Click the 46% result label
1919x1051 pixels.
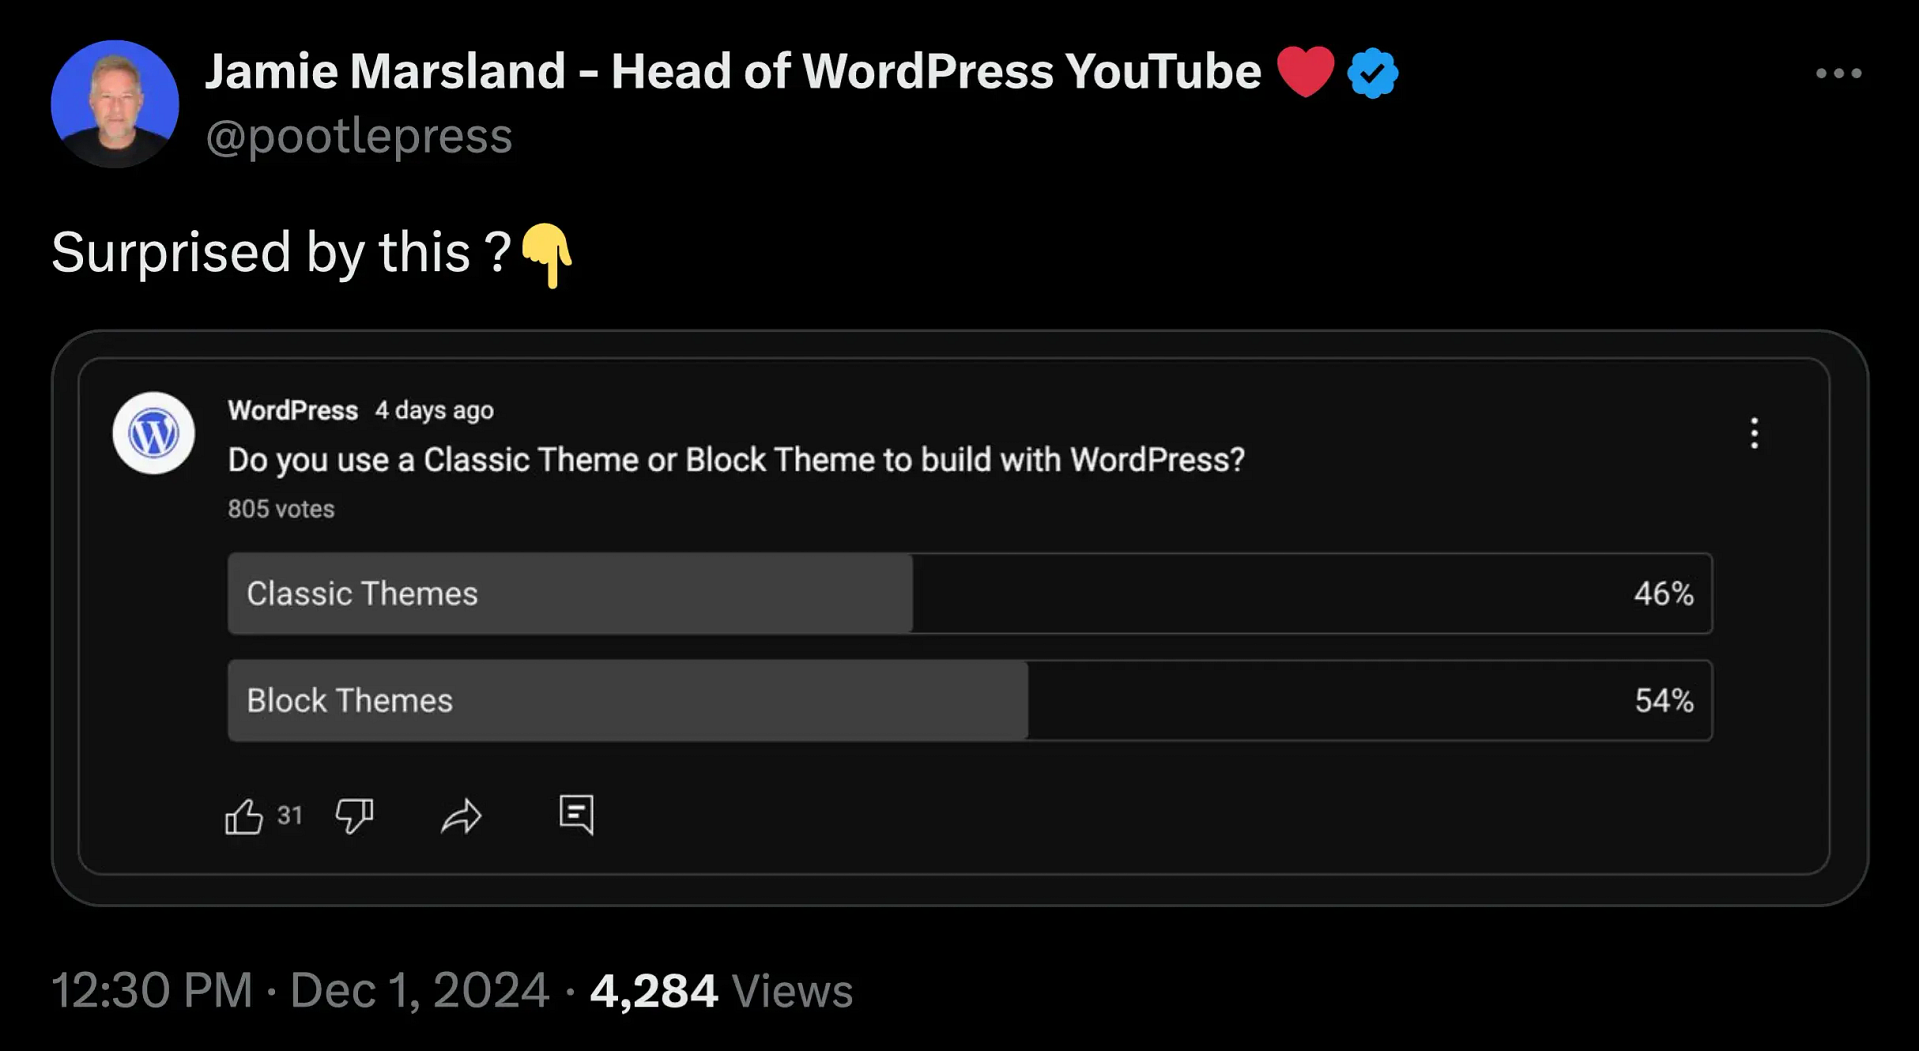(1663, 593)
